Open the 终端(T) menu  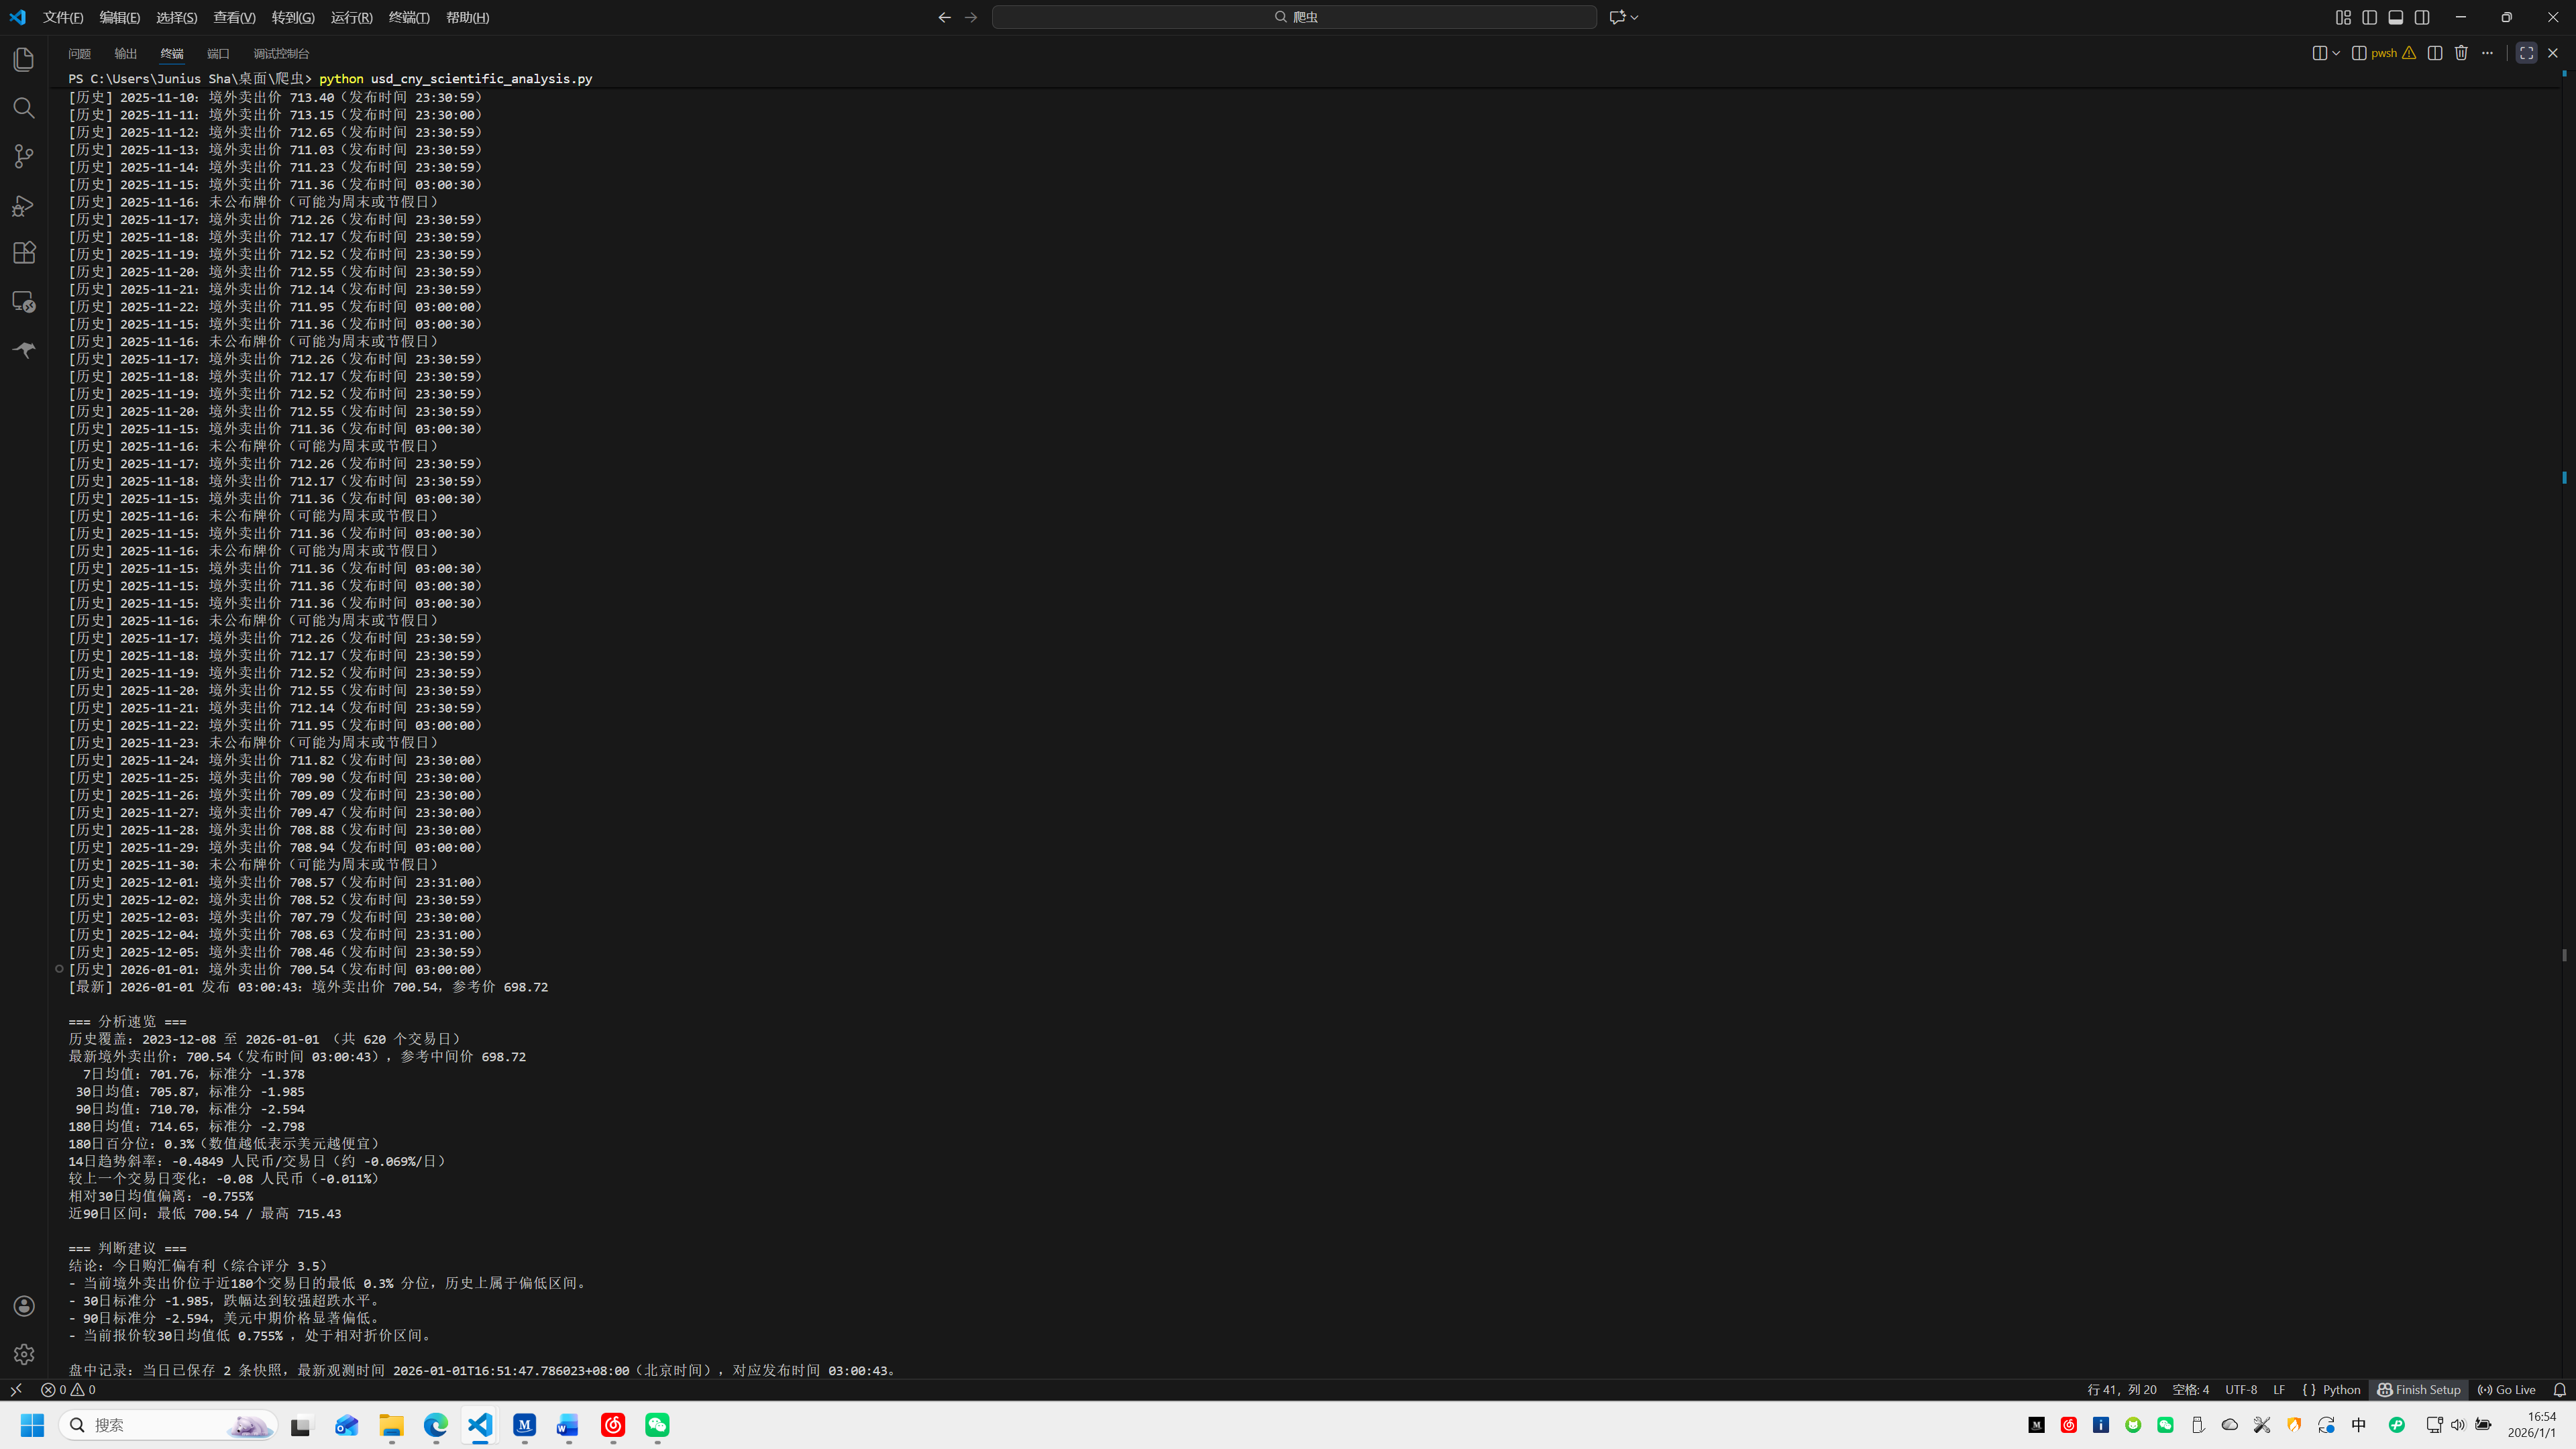point(409,17)
